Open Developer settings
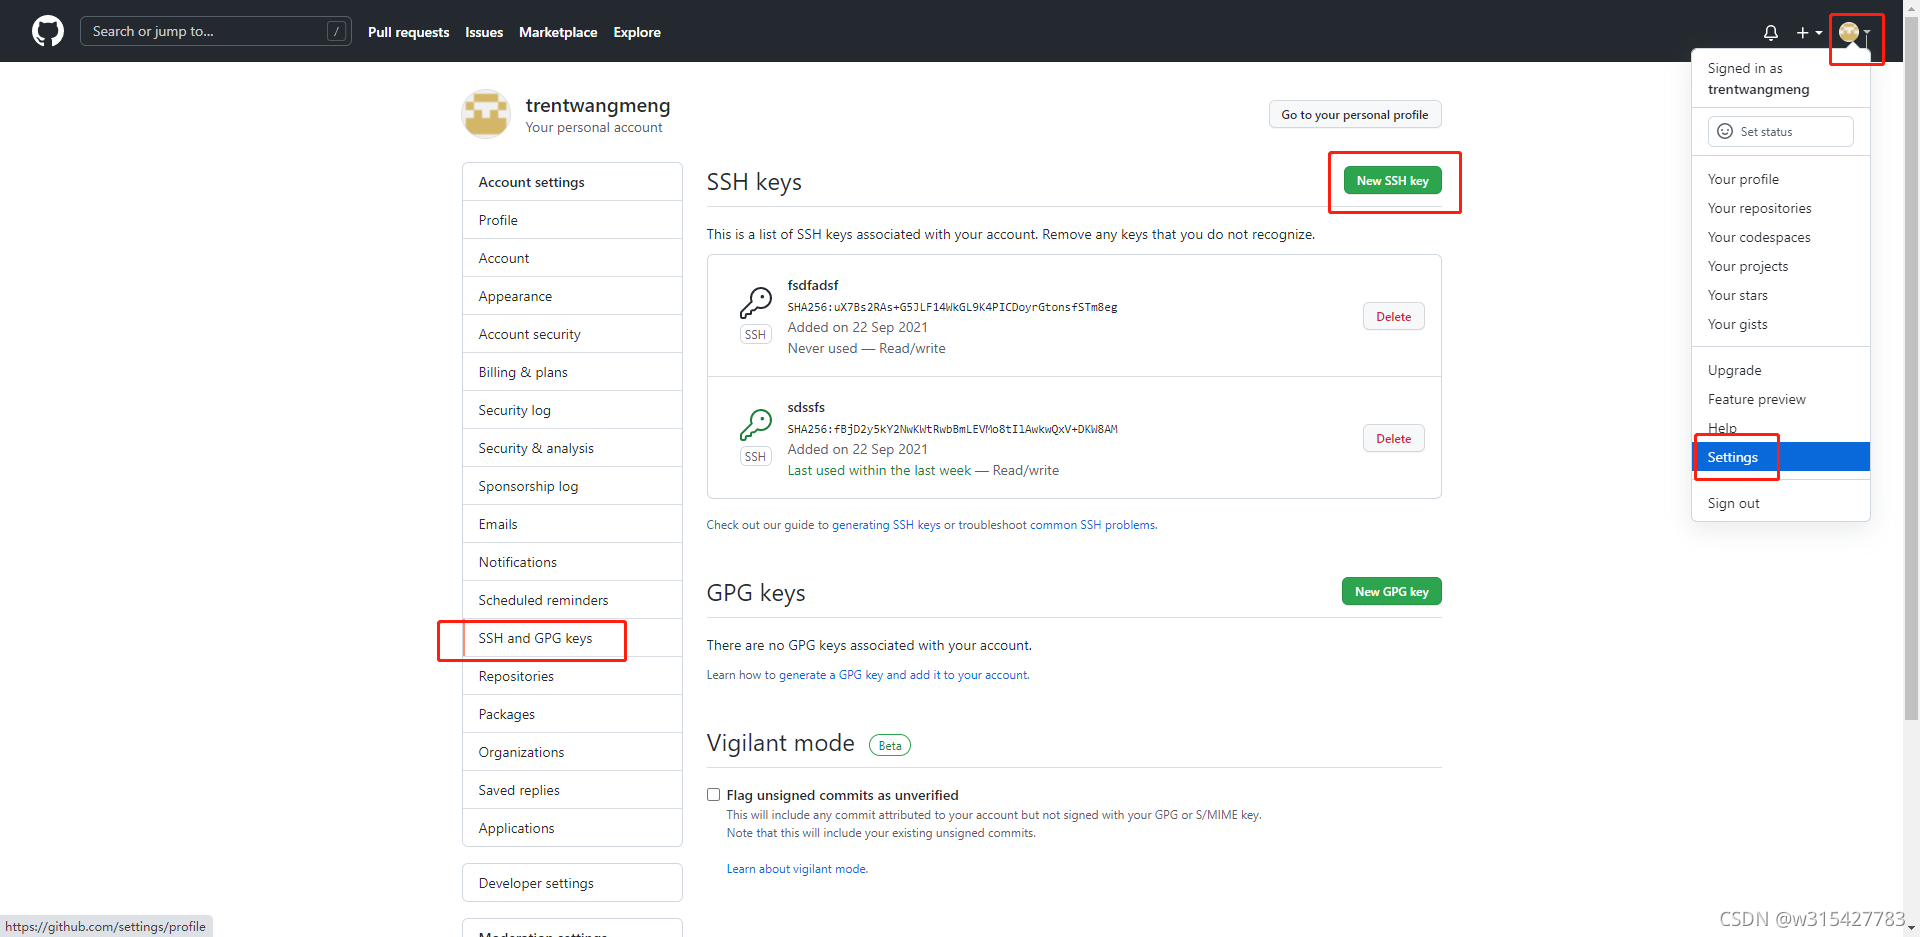This screenshot has height=937, width=1920. click(572, 883)
